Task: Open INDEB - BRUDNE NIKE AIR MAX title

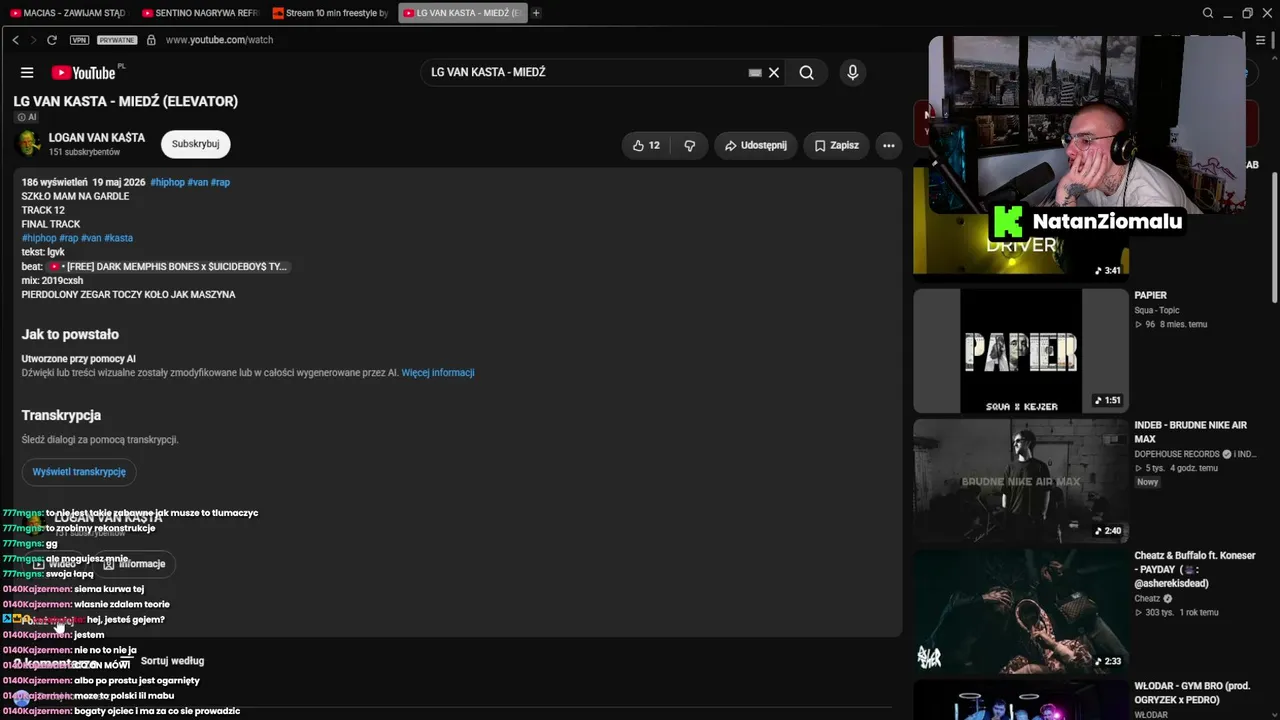Action: [1190, 432]
